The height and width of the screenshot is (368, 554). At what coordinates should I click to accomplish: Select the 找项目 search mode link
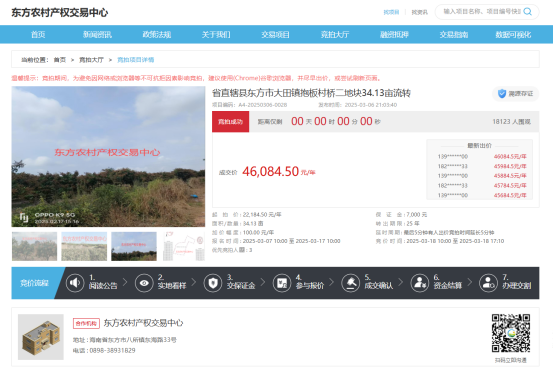[391, 12]
